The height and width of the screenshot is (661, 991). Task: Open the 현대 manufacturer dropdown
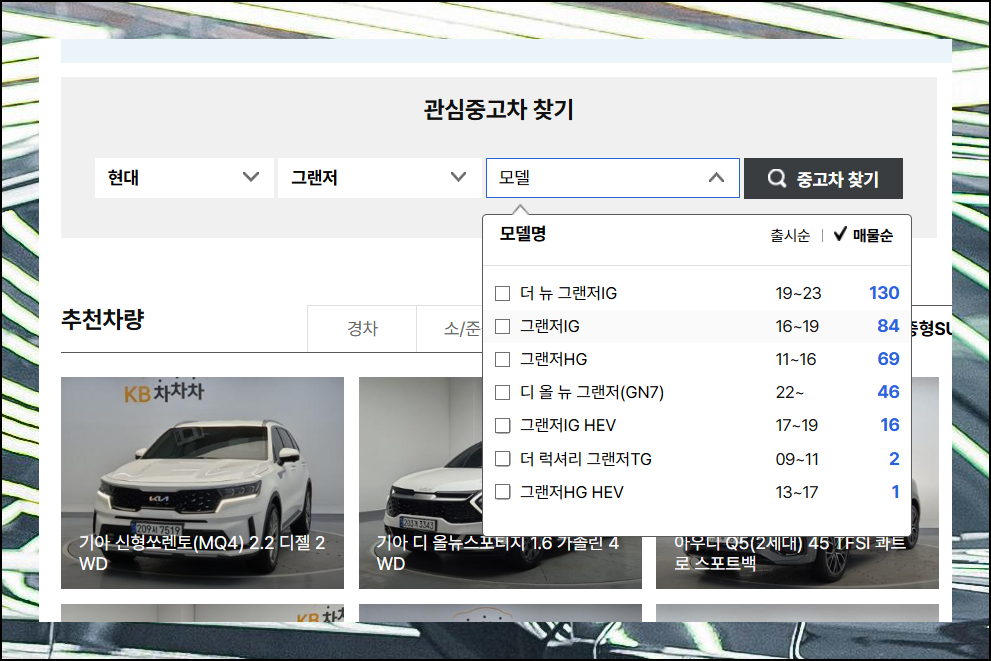(184, 178)
